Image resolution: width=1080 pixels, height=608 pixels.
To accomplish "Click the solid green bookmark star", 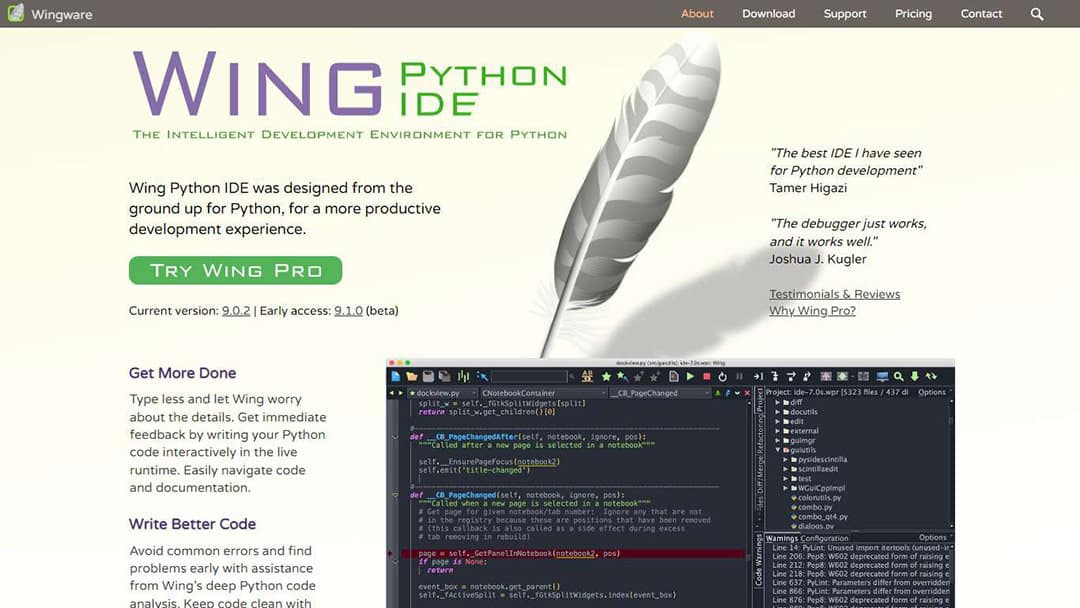I will point(606,377).
